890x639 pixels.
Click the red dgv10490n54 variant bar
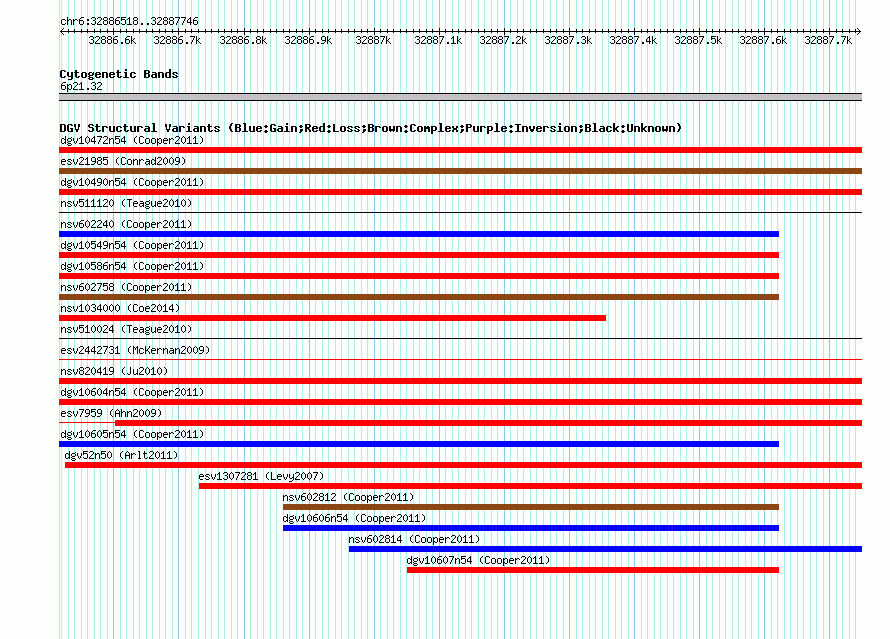[460, 192]
